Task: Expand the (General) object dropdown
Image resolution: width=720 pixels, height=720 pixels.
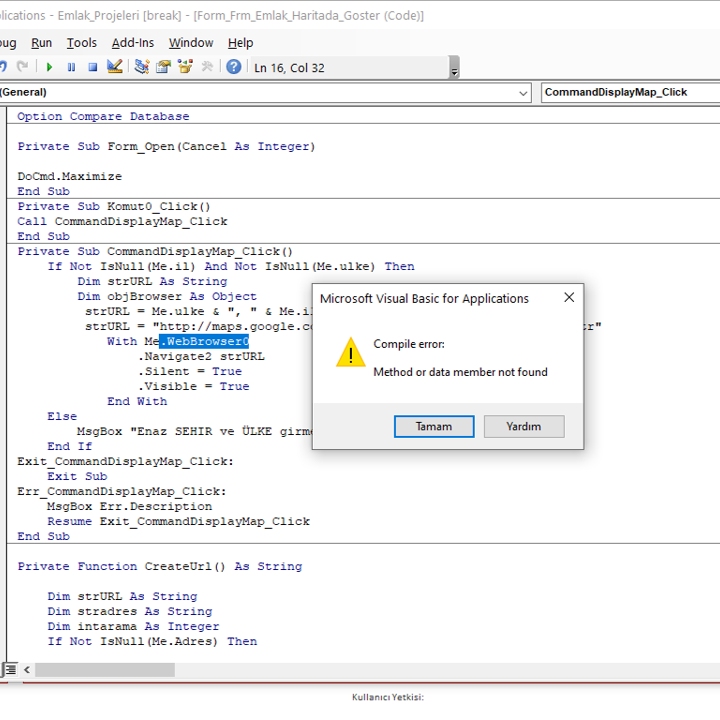Action: click(x=524, y=92)
